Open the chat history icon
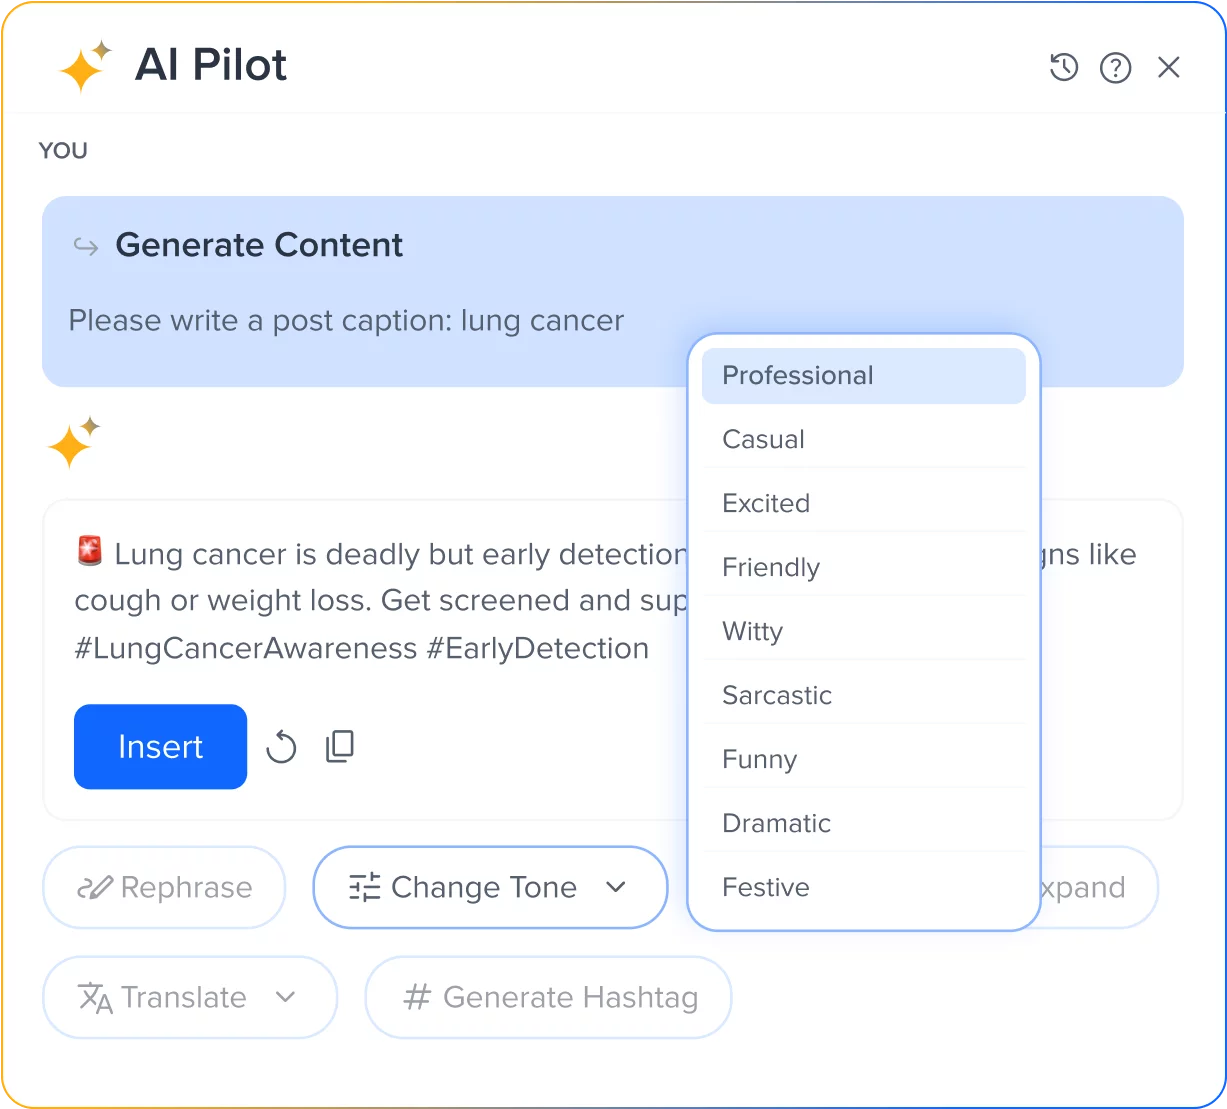 (1063, 67)
